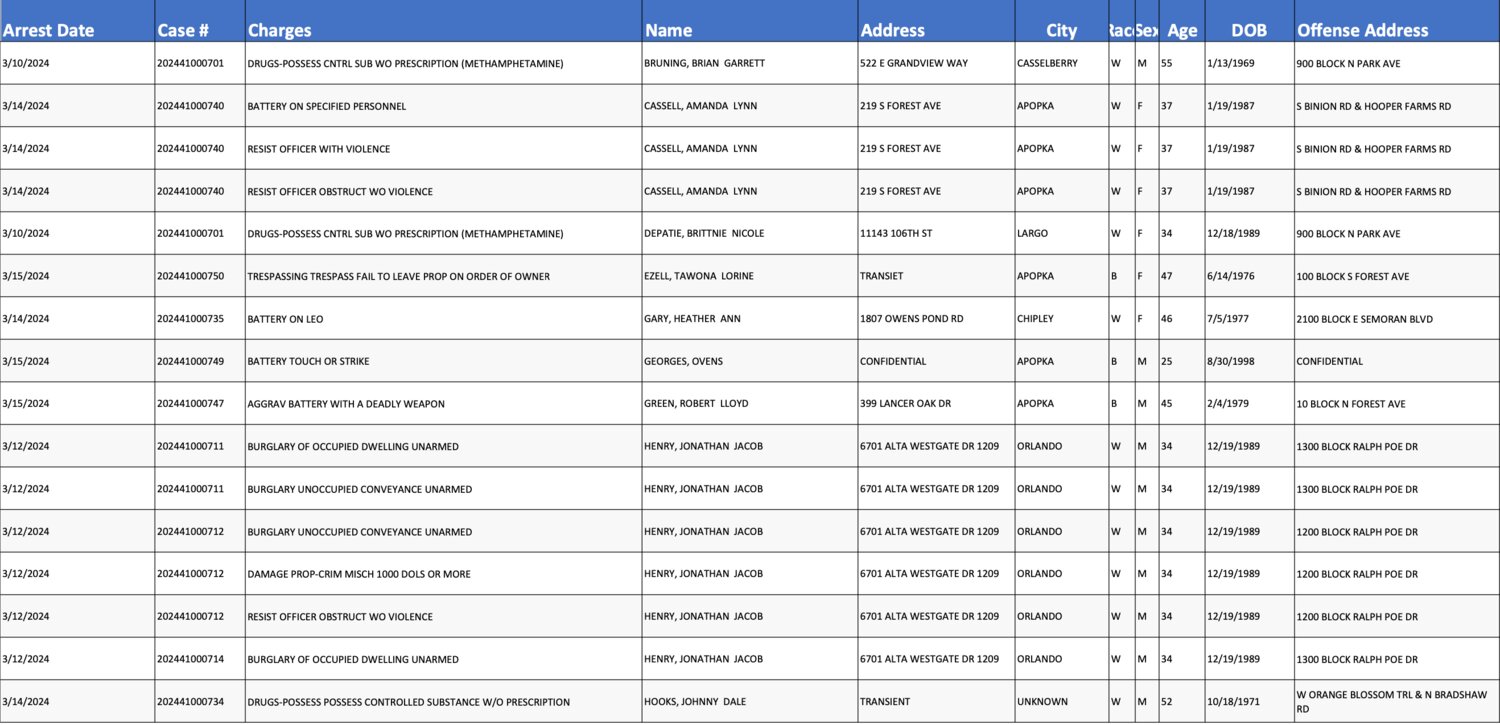Select case number 202441000735
Image resolution: width=1500 pixels, height=725 pixels.
coord(190,319)
